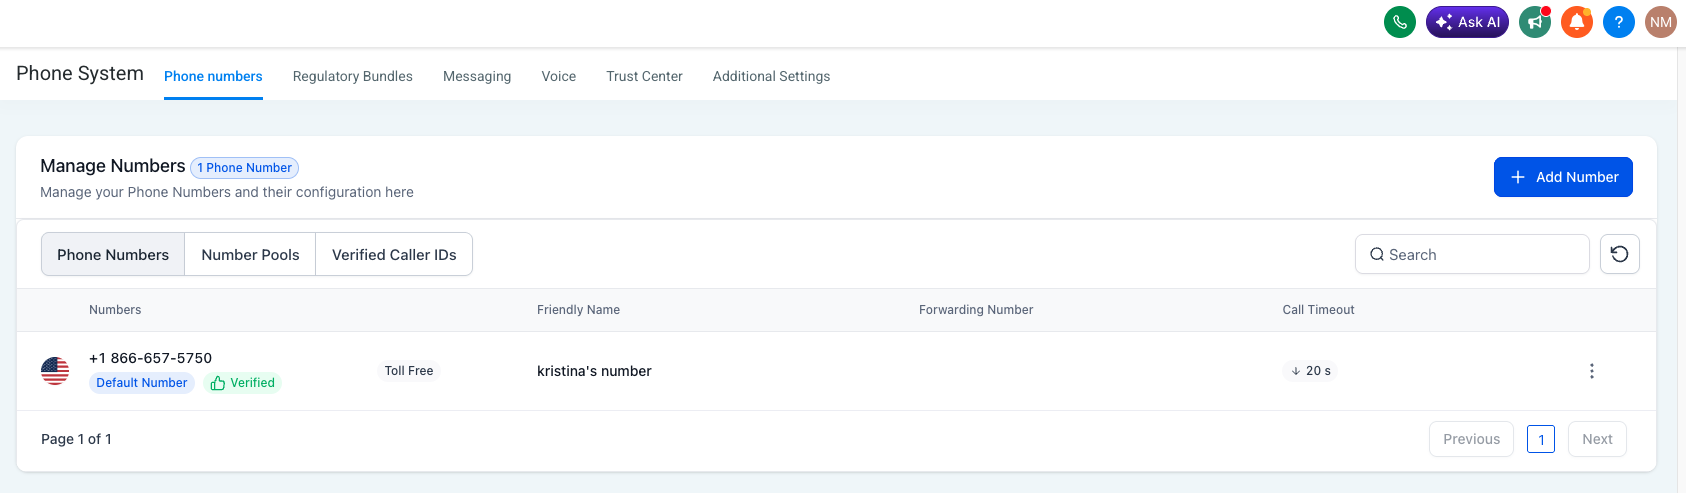
Task: Click the 20 s call timeout chip
Action: click(1310, 371)
